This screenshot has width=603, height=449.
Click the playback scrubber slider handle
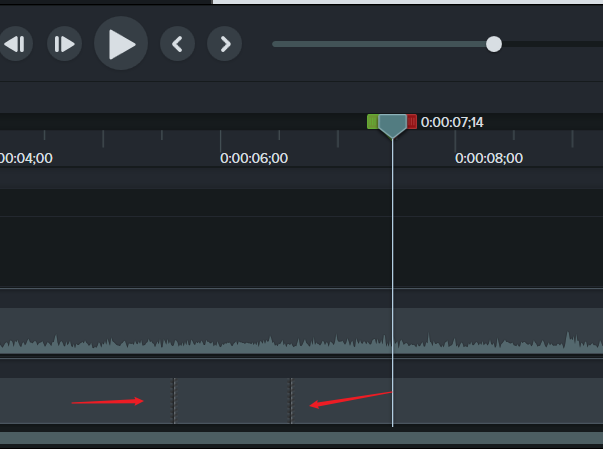494,44
